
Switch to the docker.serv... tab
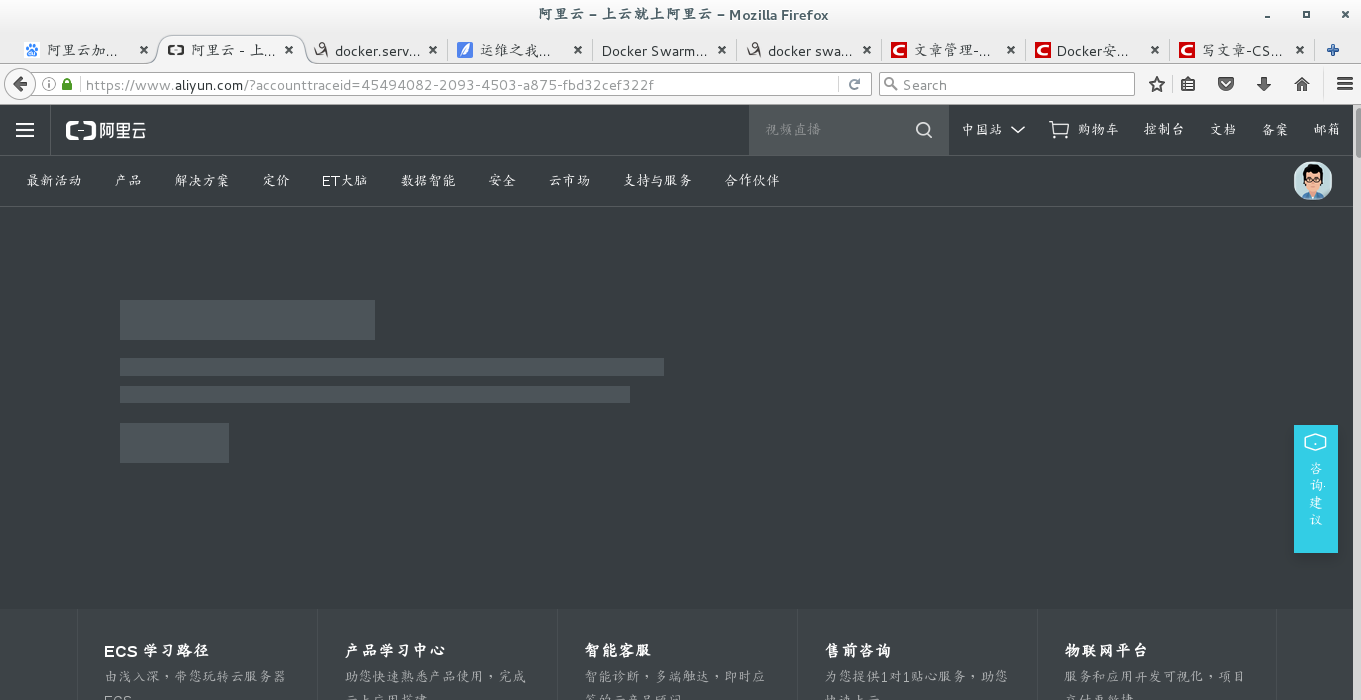click(375, 50)
